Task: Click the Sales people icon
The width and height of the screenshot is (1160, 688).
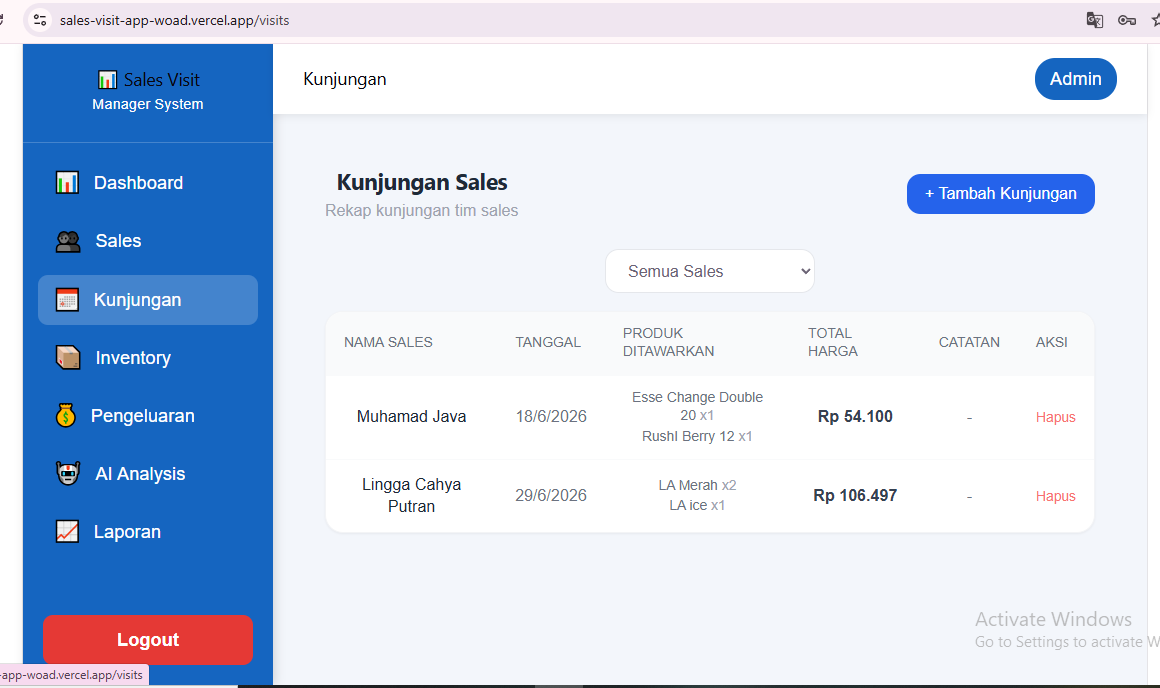Action: 68,241
